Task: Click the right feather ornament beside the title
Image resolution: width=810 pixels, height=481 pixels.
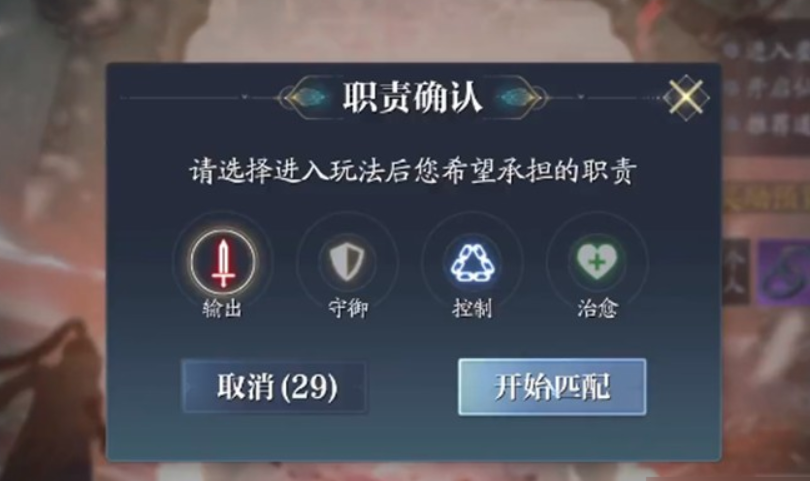Action: click(x=517, y=97)
